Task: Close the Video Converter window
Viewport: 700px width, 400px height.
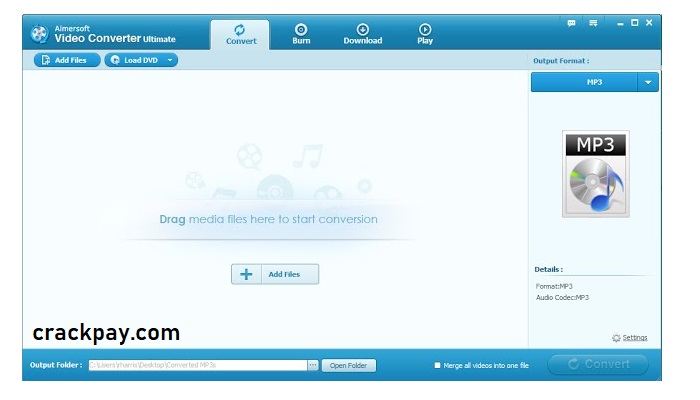Action: coord(649,23)
